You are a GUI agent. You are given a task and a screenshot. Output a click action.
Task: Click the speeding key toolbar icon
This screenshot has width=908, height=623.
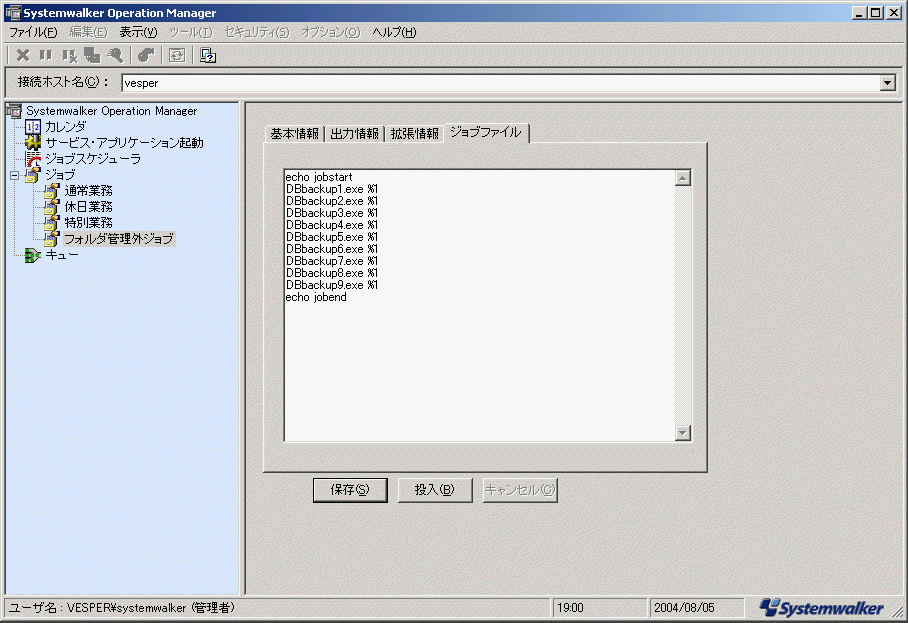tap(115, 55)
